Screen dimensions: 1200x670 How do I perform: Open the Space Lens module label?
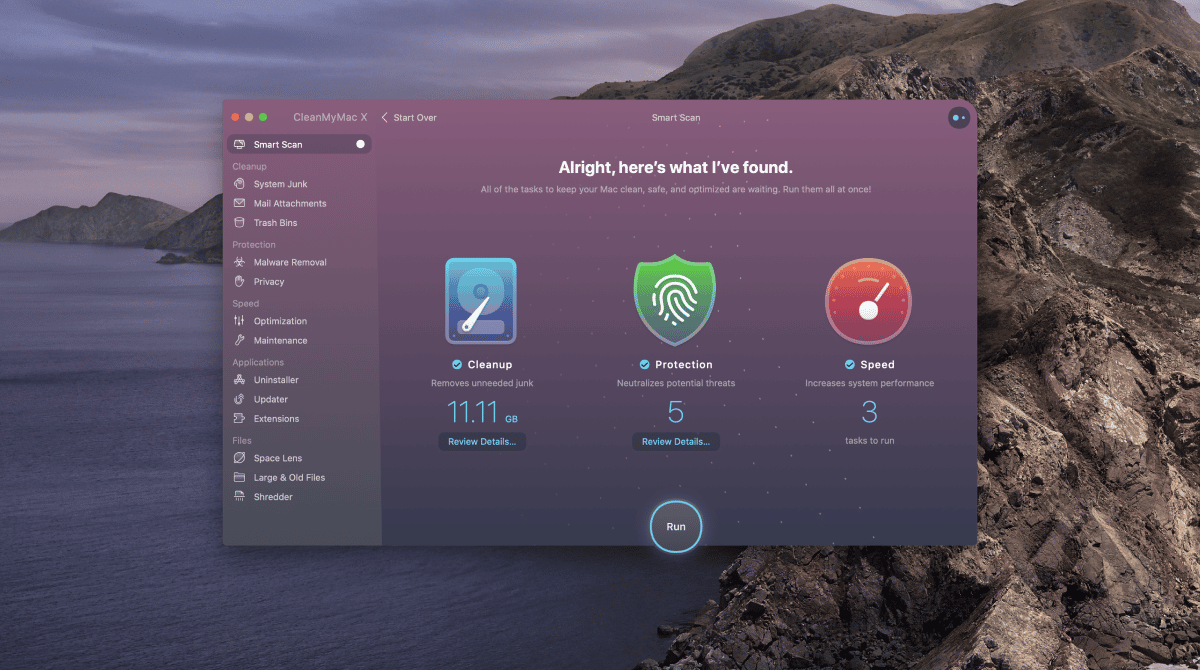click(278, 458)
